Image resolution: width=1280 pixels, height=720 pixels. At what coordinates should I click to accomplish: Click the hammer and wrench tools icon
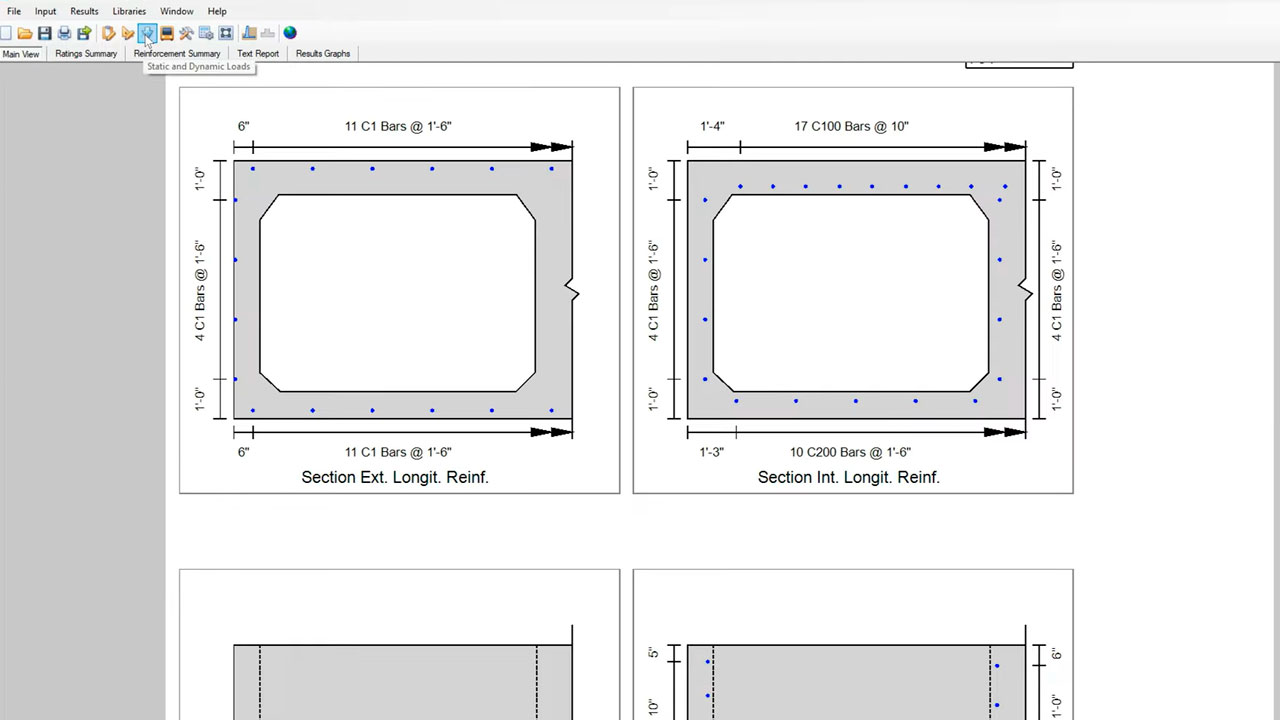[186, 33]
